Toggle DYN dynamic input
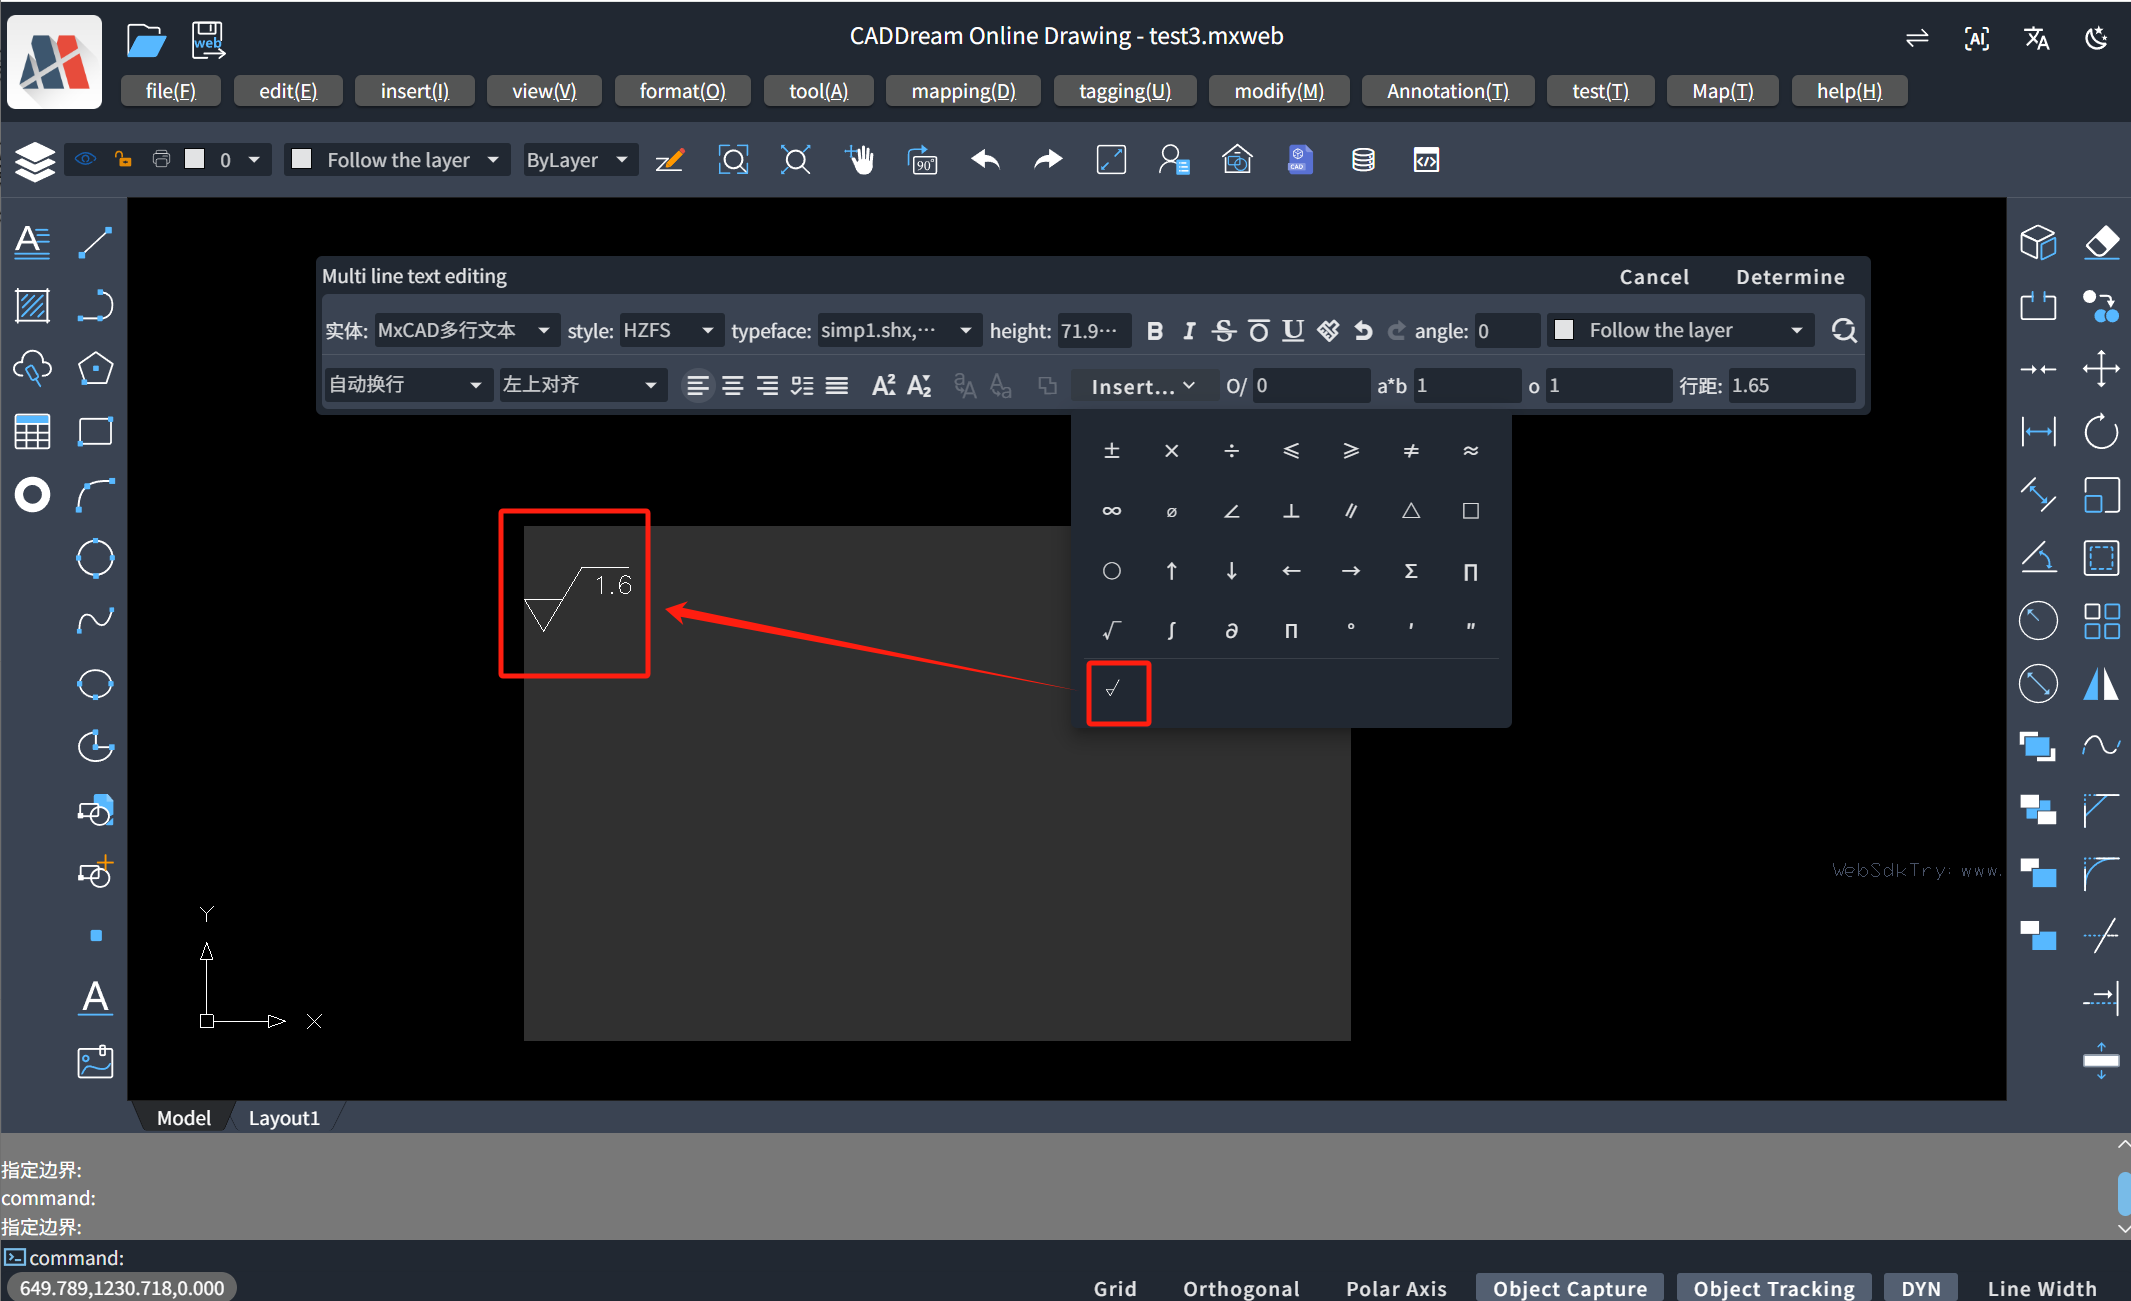 (x=1920, y=1288)
